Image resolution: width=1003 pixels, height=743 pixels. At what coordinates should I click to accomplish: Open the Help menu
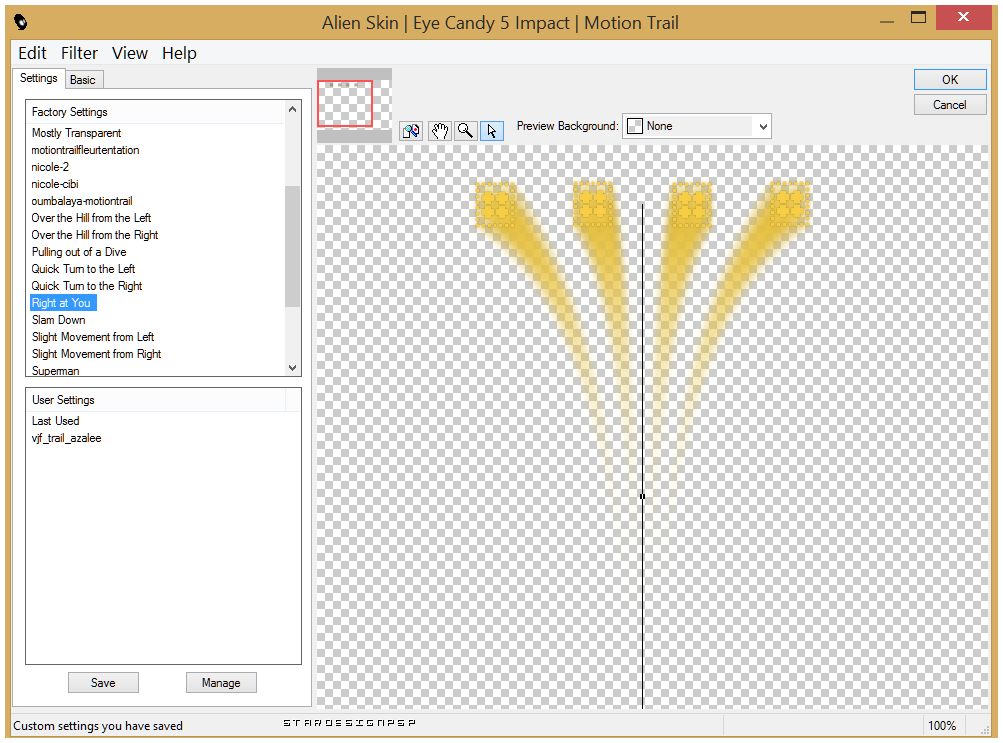pyautogui.click(x=179, y=53)
